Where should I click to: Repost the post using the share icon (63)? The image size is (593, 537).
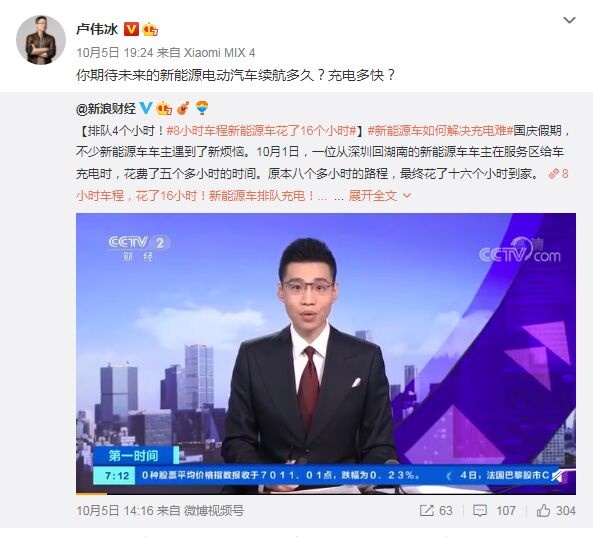(x=436, y=511)
